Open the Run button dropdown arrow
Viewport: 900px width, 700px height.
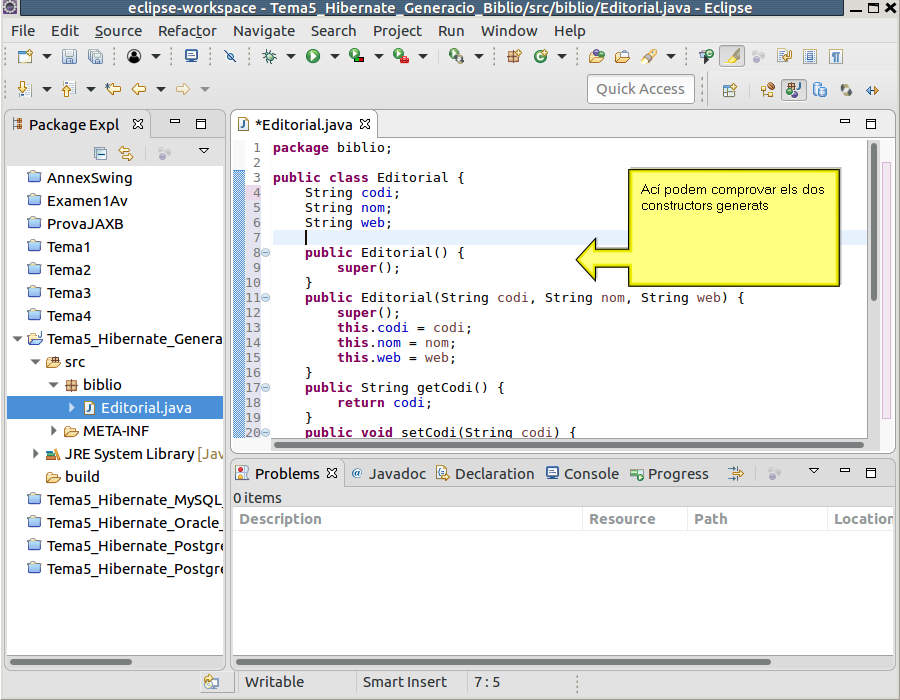click(x=333, y=57)
